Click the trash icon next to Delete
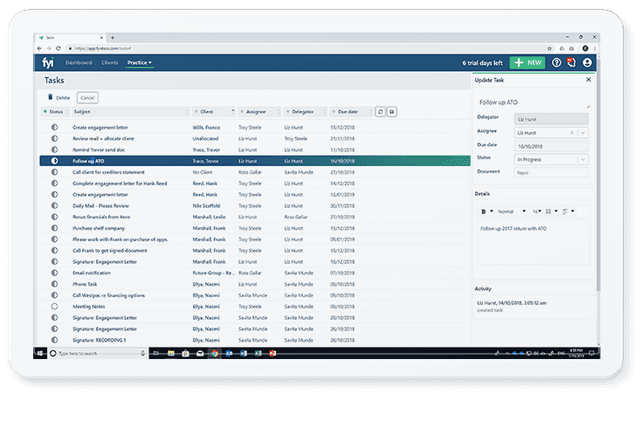Screen dimensions: 640x430 pos(50,97)
